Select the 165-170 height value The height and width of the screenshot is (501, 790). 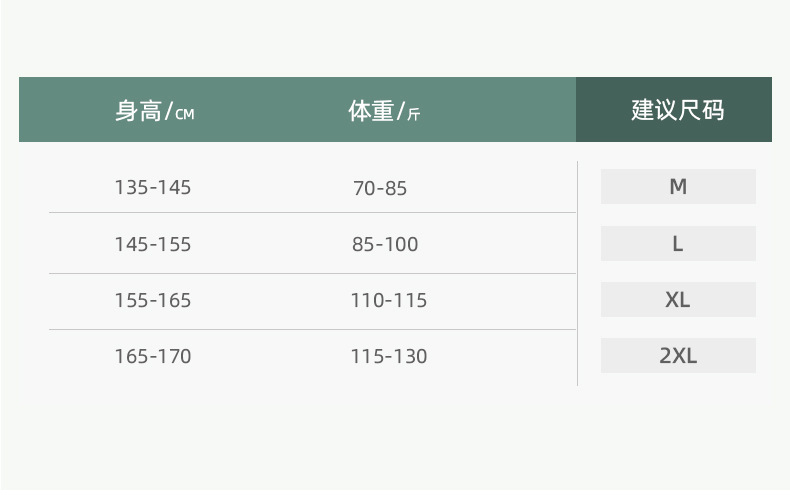[153, 357]
